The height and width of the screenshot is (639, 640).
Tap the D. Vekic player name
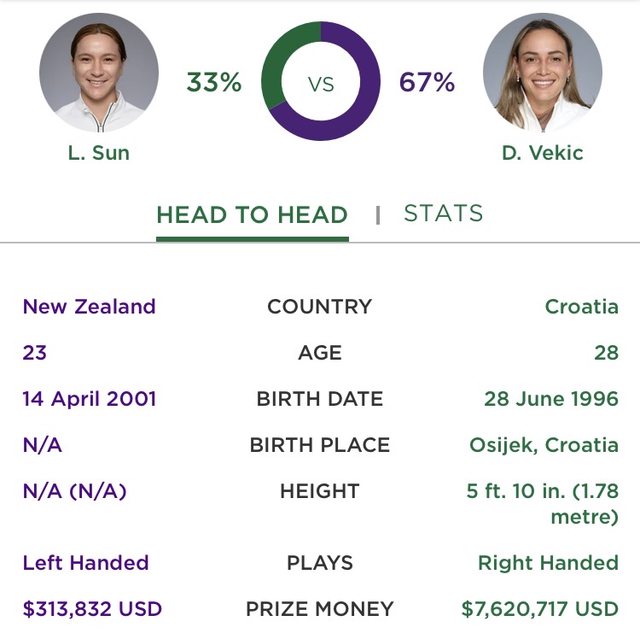coord(542,153)
